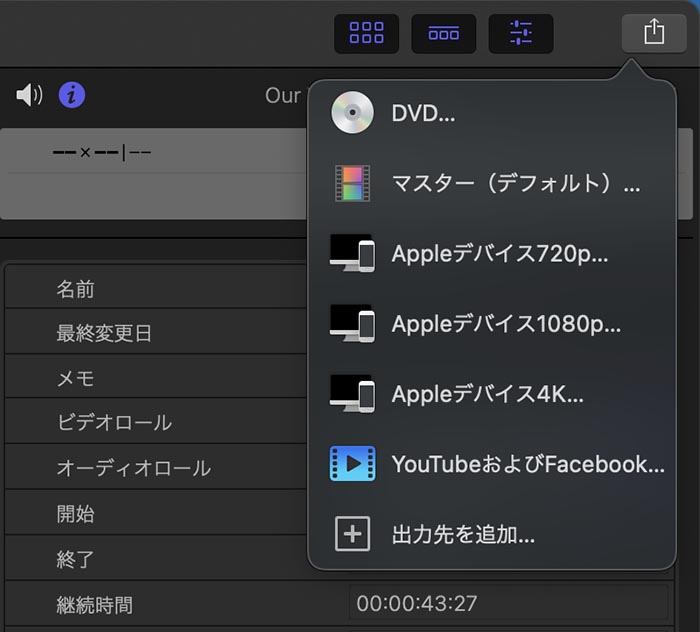Select 出力先を追加... to add destination
Screen dimensions: 700x632
coord(492,534)
